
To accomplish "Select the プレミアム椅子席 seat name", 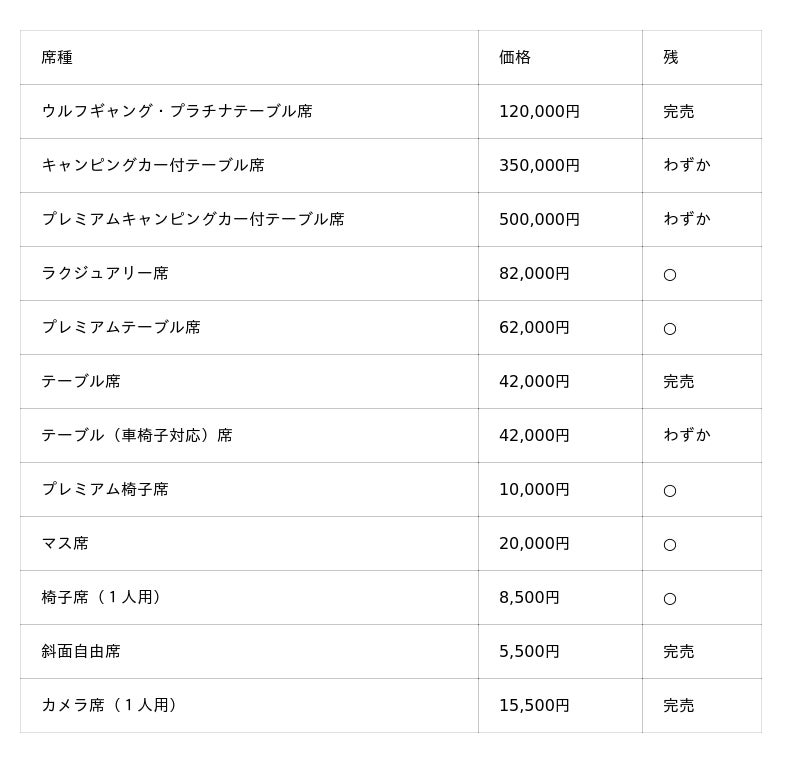I will [x=105, y=490].
